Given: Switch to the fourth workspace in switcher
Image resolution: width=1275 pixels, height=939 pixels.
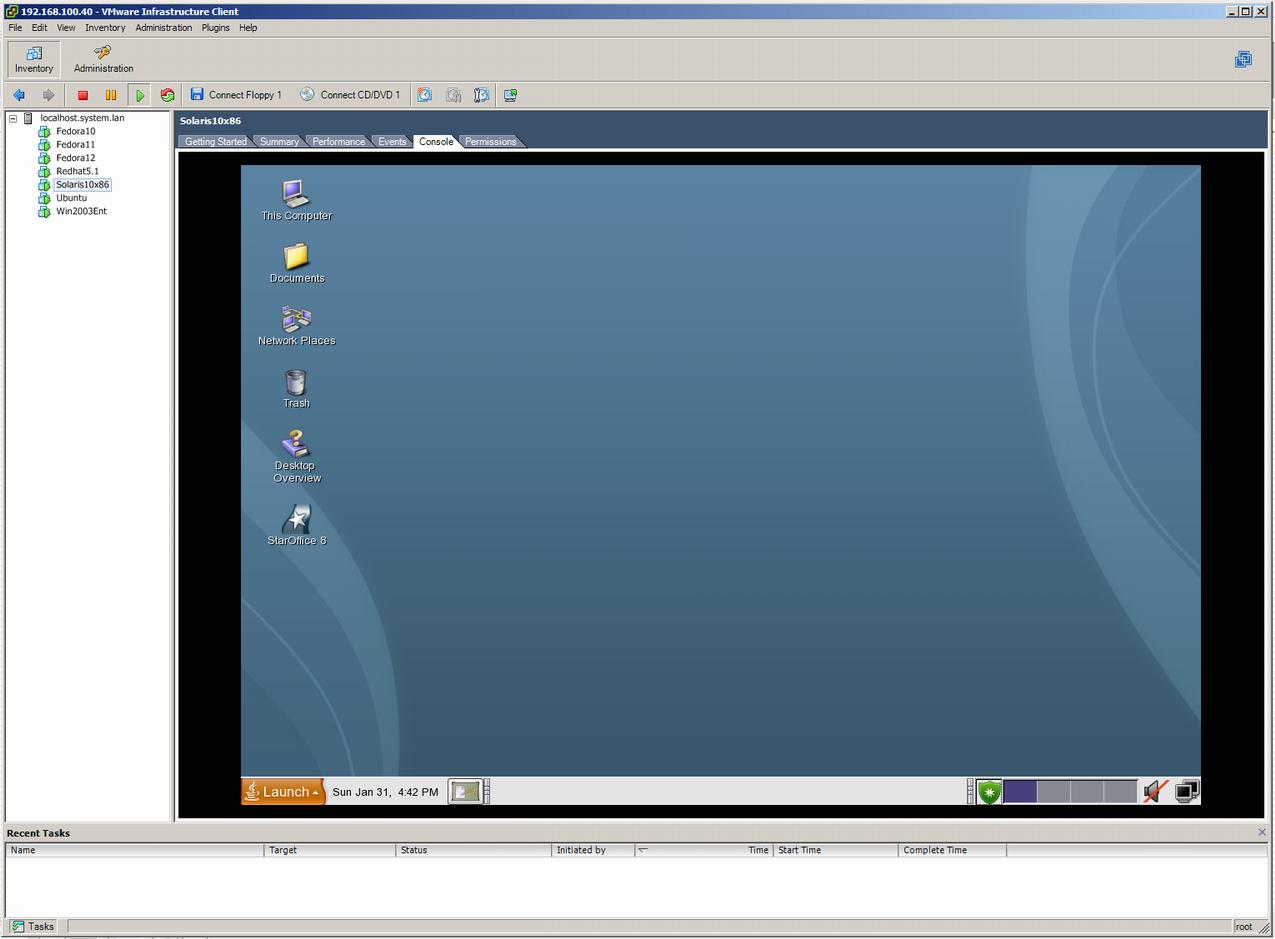Looking at the screenshot, I should click(x=1120, y=792).
